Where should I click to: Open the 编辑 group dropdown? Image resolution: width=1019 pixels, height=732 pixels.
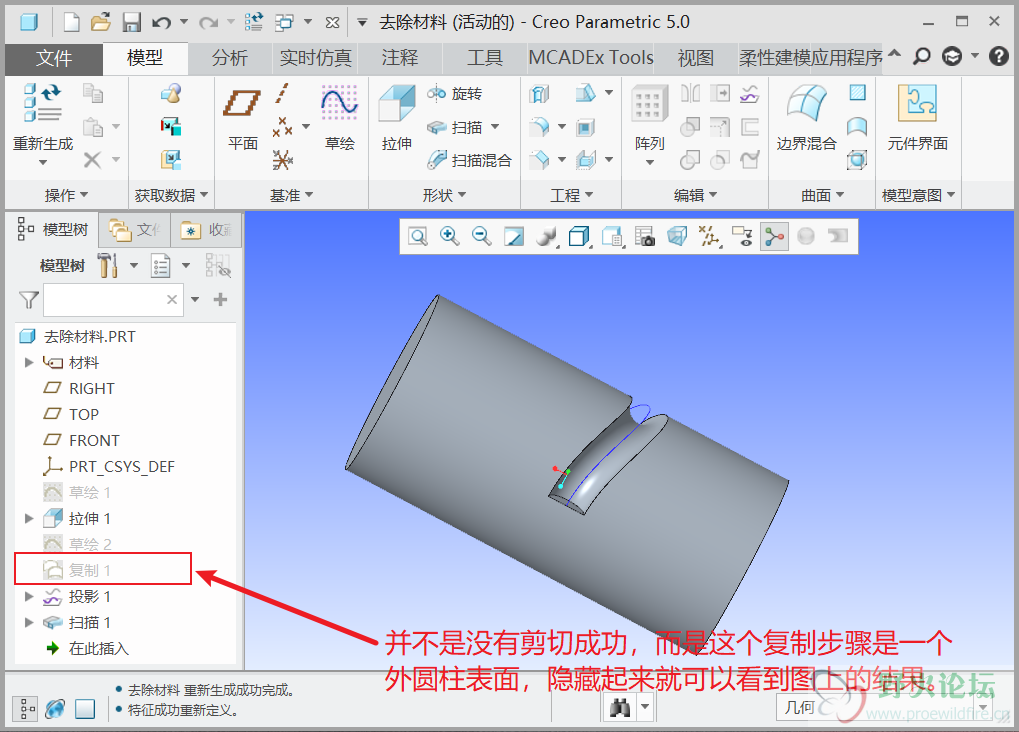point(695,195)
